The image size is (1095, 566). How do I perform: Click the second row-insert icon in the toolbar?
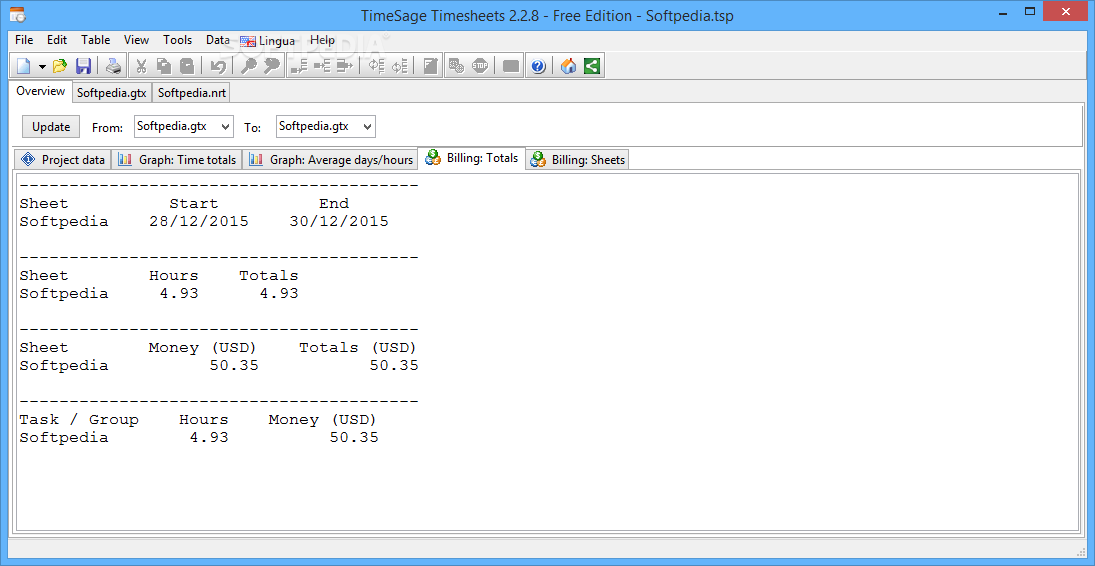pyautogui.click(x=322, y=66)
